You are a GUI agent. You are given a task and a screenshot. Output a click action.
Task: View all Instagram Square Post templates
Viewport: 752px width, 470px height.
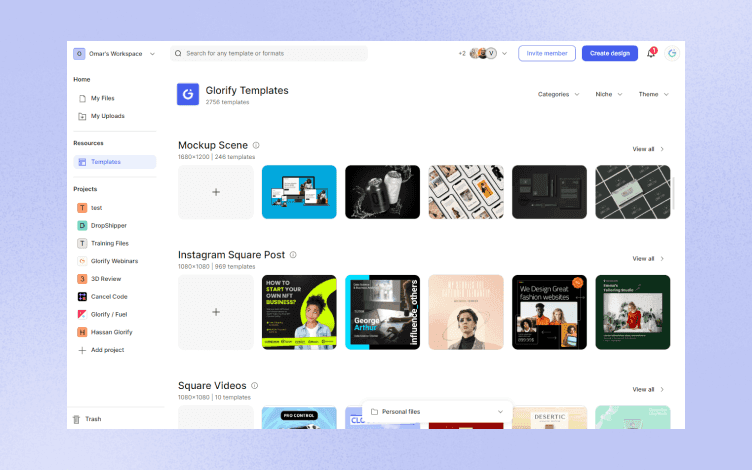(x=648, y=258)
